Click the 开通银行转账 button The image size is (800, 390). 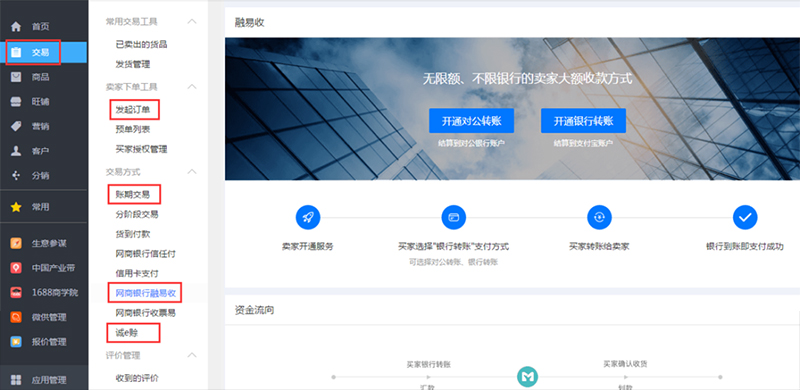(x=583, y=121)
